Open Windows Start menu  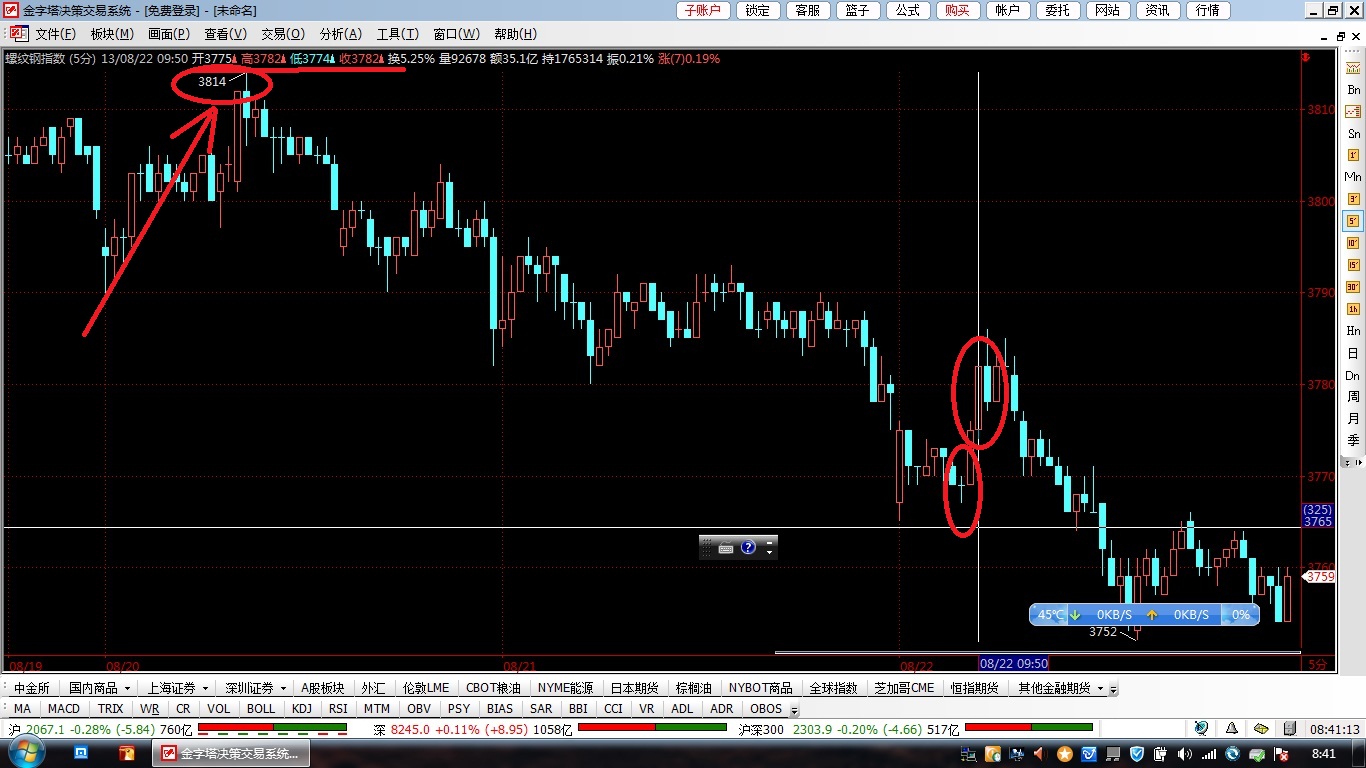click(21, 753)
